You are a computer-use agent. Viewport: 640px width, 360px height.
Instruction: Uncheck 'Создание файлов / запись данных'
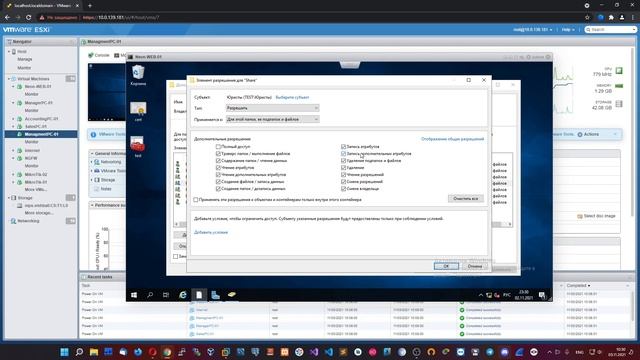click(218, 182)
